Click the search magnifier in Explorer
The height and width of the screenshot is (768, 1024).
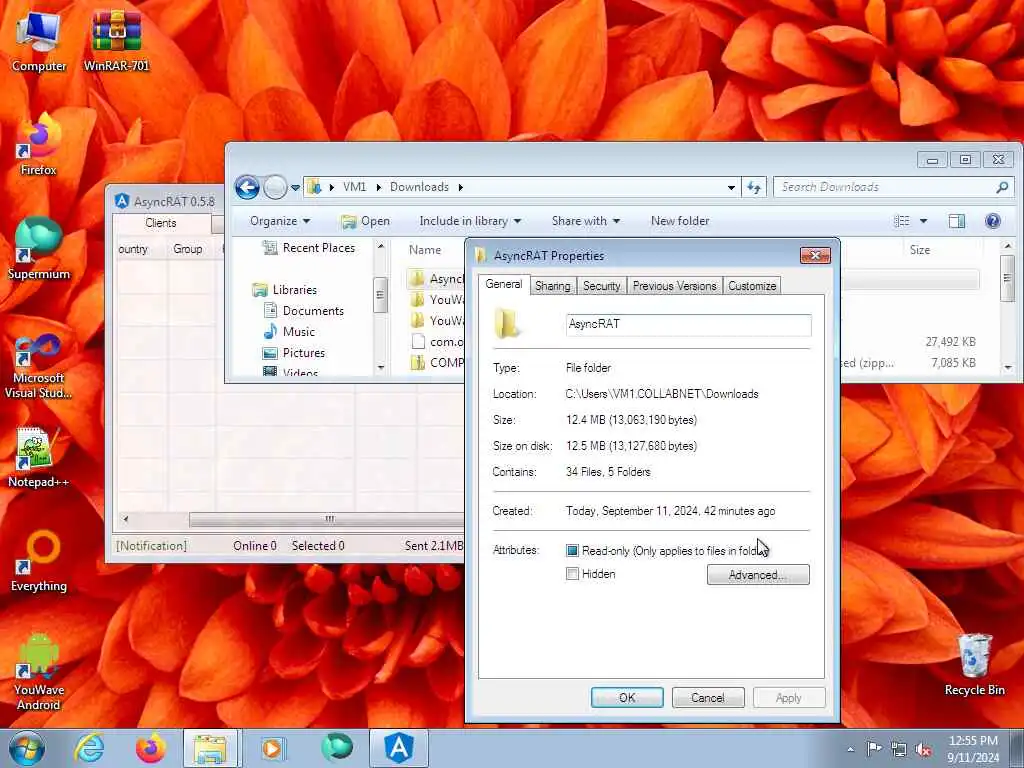1002,187
